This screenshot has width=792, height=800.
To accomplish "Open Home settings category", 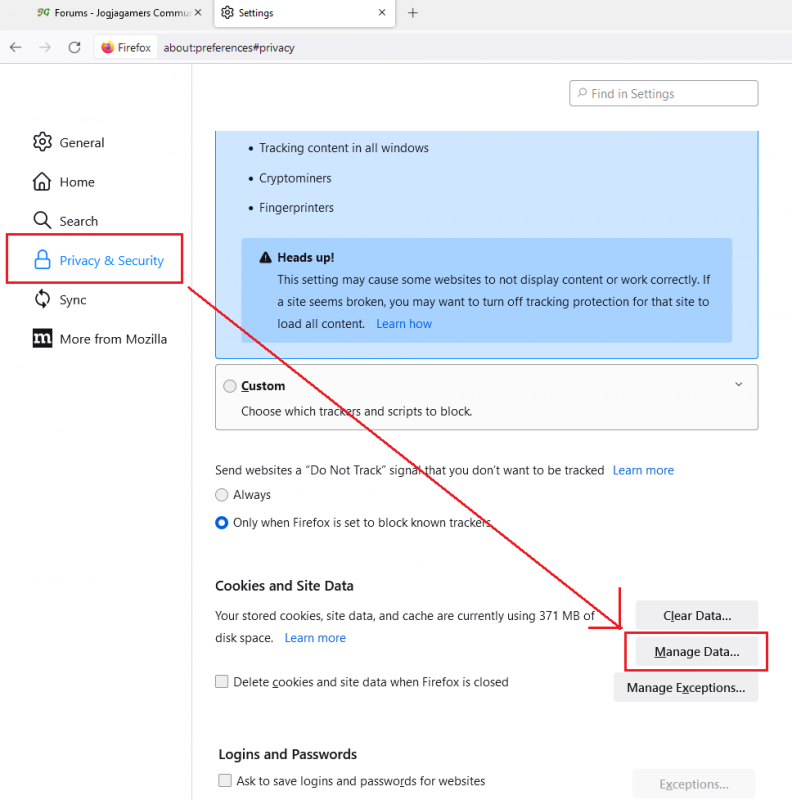I will pyautogui.click(x=64, y=182).
